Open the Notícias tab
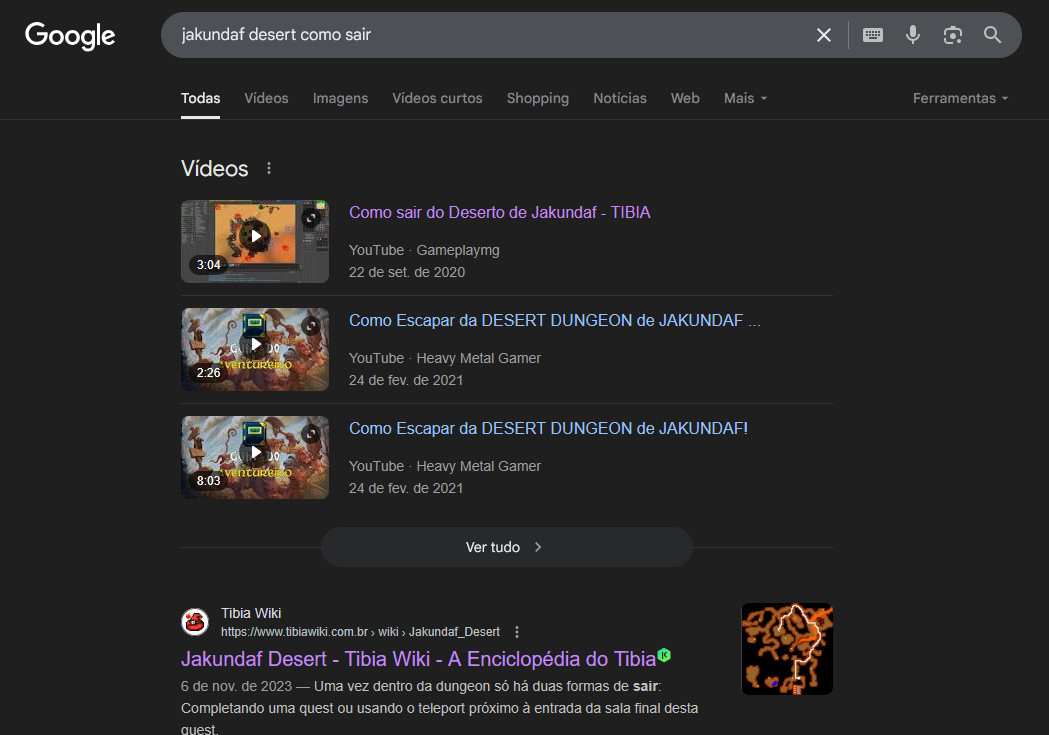 click(x=620, y=98)
